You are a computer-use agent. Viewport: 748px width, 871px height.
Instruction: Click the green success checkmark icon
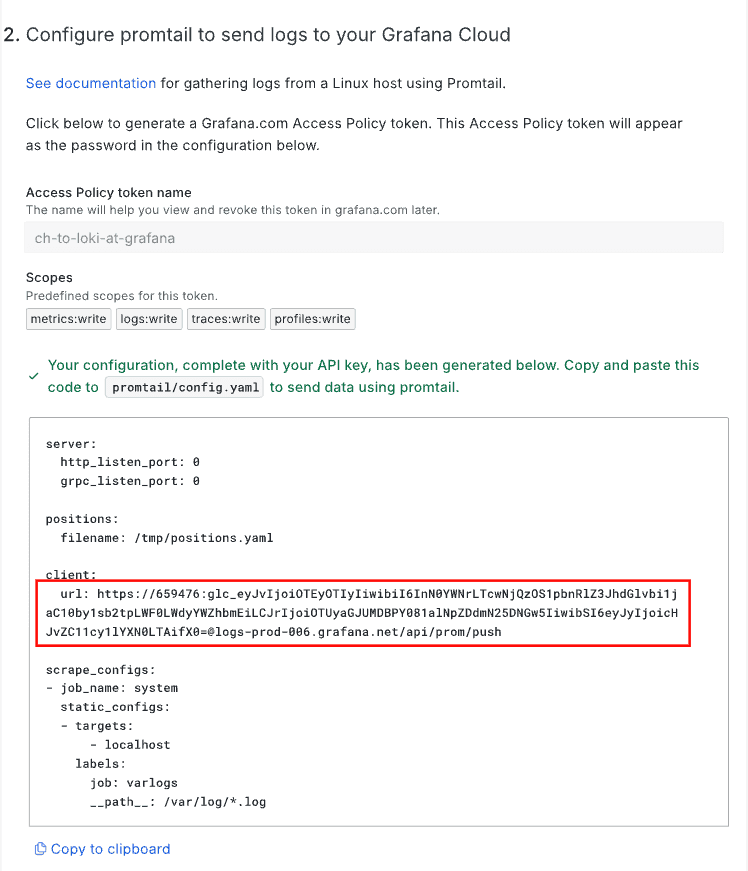coord(34,376)
